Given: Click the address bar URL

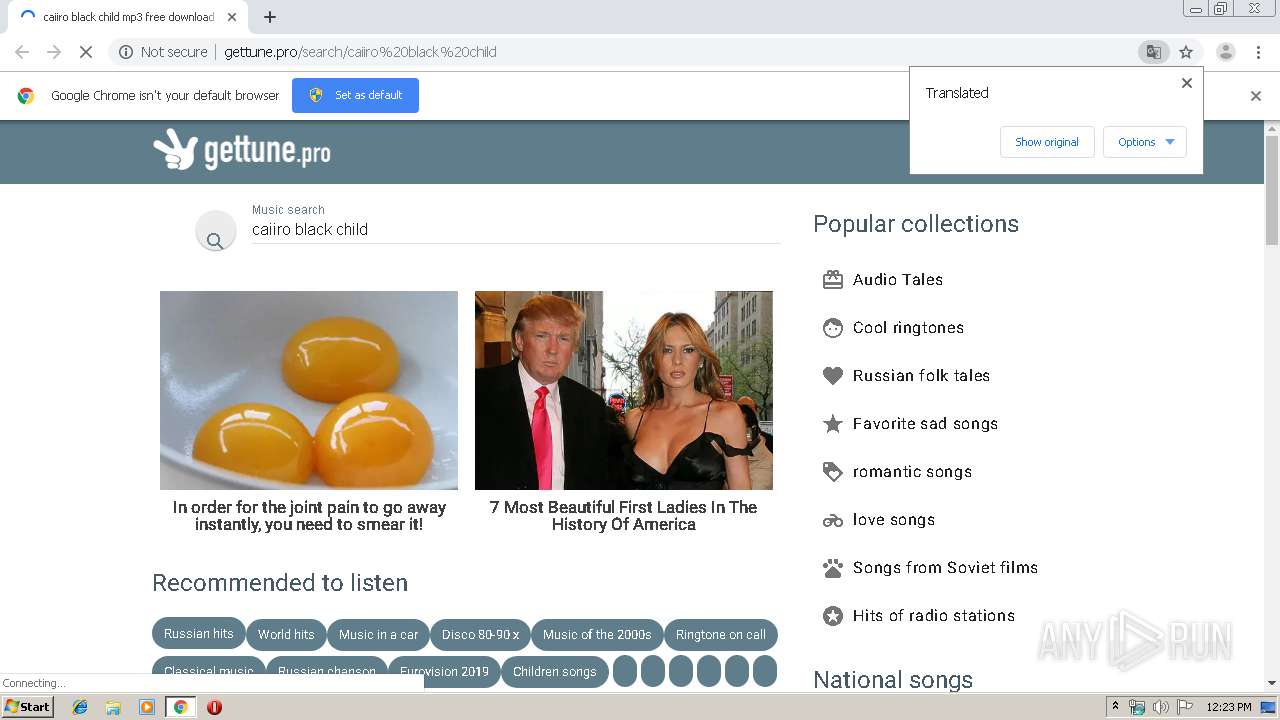Looking at the screenshot, I should [x=360, y=52].
